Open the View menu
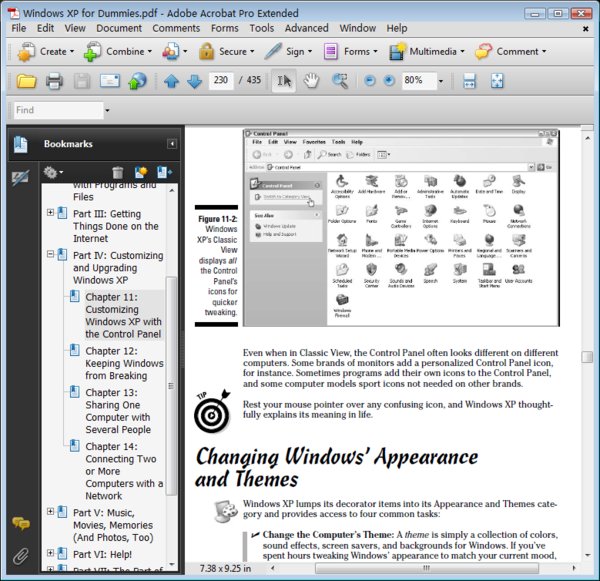 75,28
